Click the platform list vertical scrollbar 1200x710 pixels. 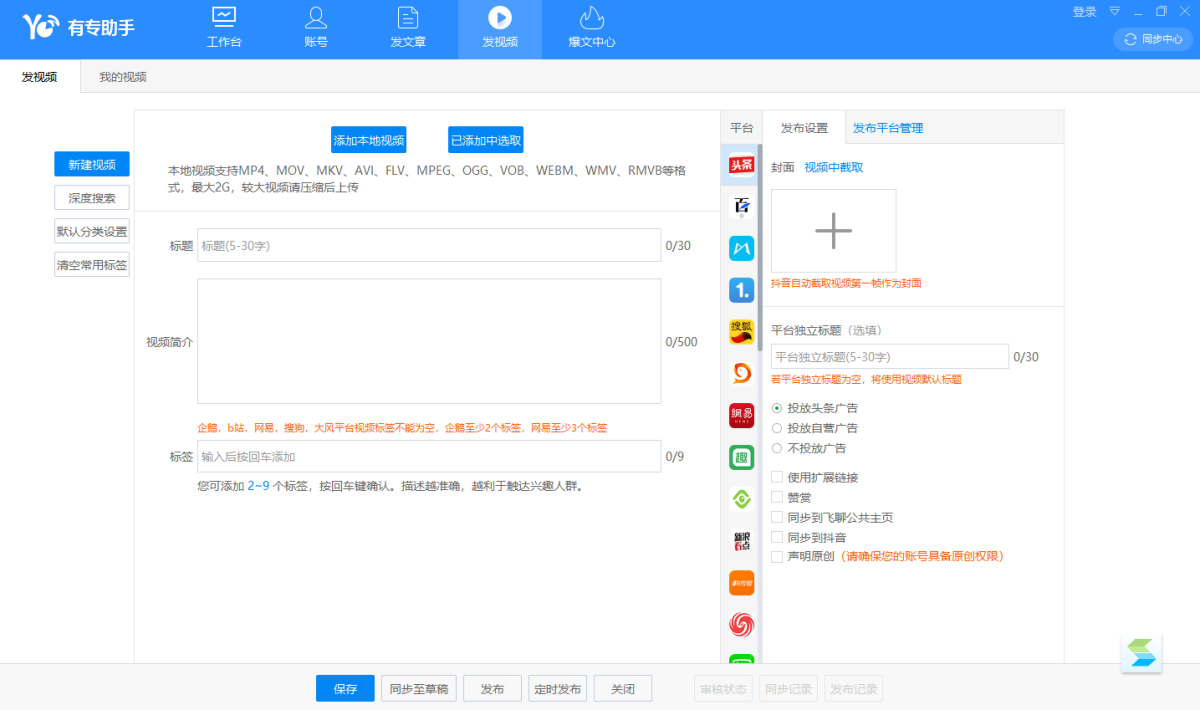click(759, 250)
